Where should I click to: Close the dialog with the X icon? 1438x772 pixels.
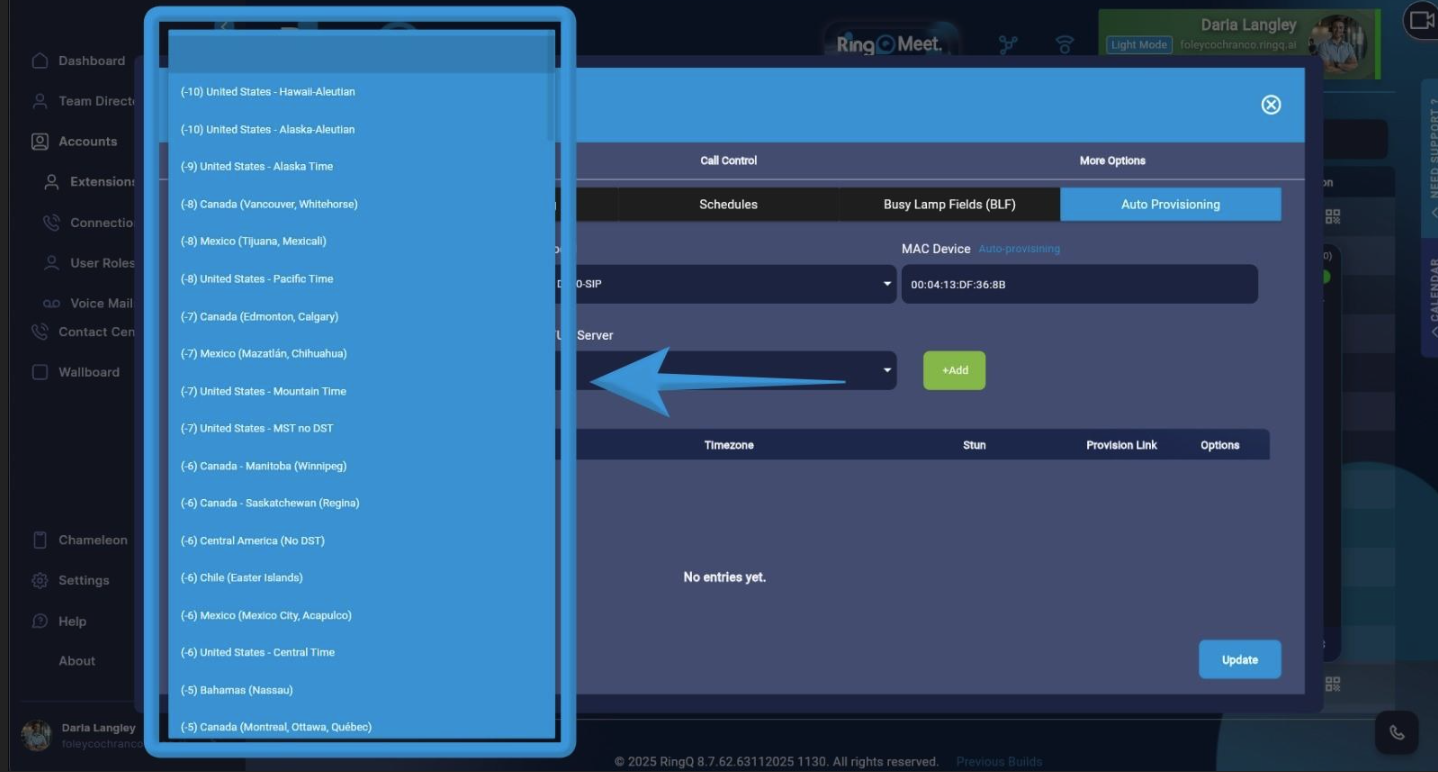[x=1270, y=105]
